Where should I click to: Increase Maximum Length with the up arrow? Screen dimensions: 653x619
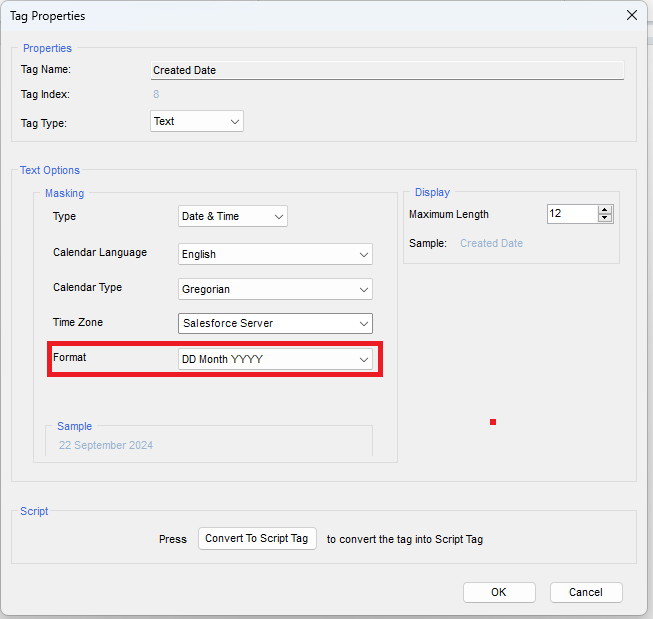coord(604,210)
